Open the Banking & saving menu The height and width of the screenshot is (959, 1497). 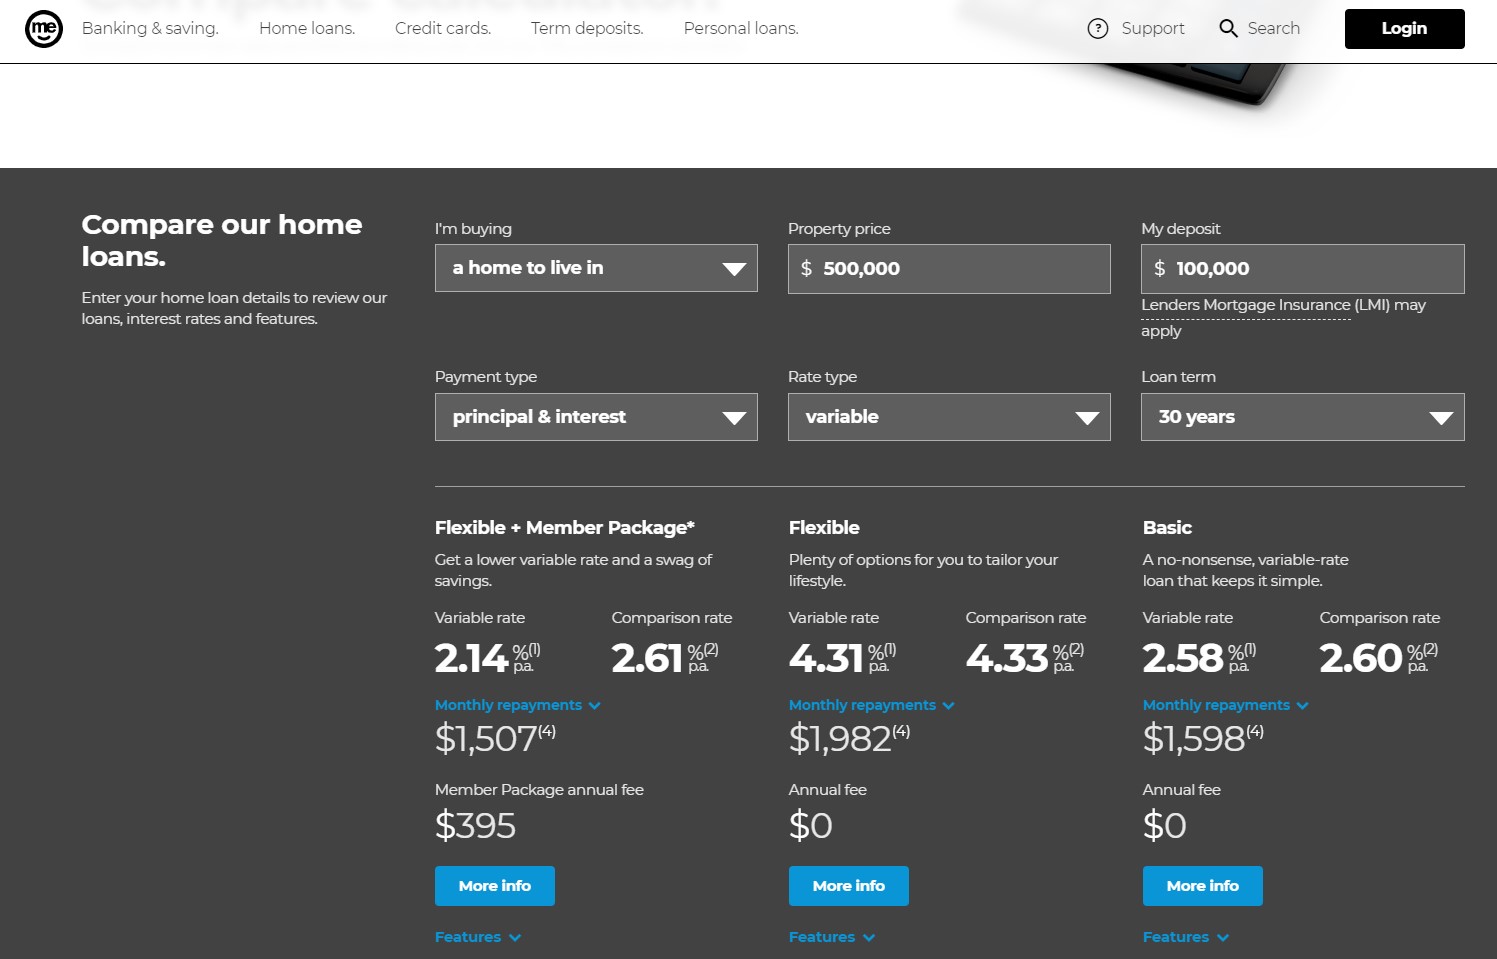pyautogui.click(x=150, y=29)
